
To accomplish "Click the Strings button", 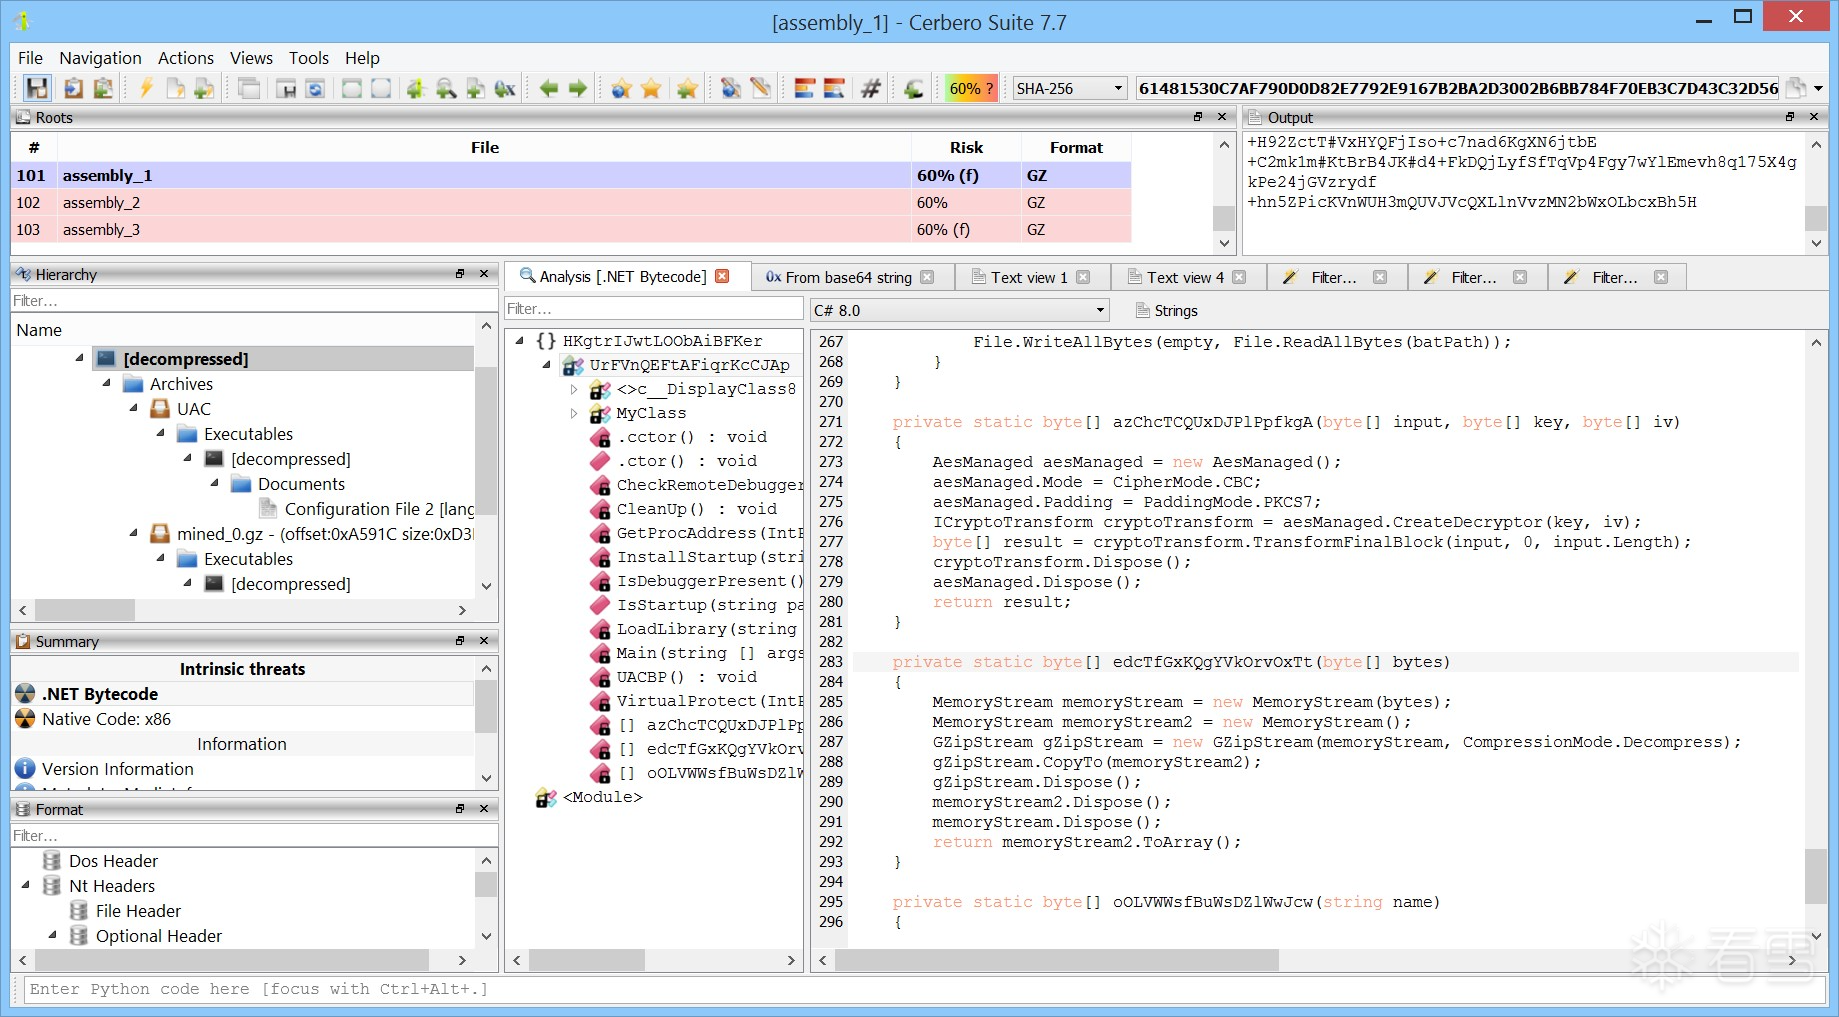I will pos(1166,310).
